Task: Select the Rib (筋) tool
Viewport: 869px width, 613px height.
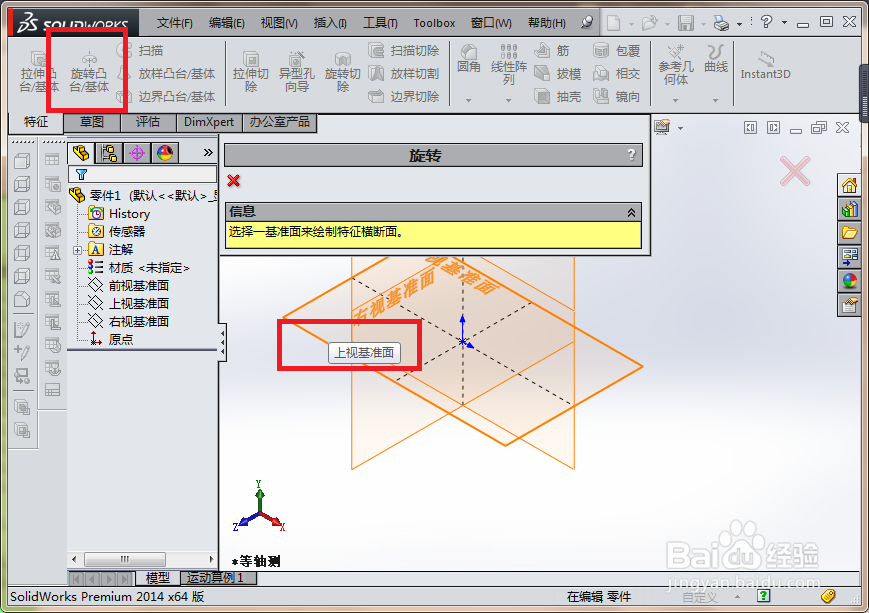Action: point(552,50)
